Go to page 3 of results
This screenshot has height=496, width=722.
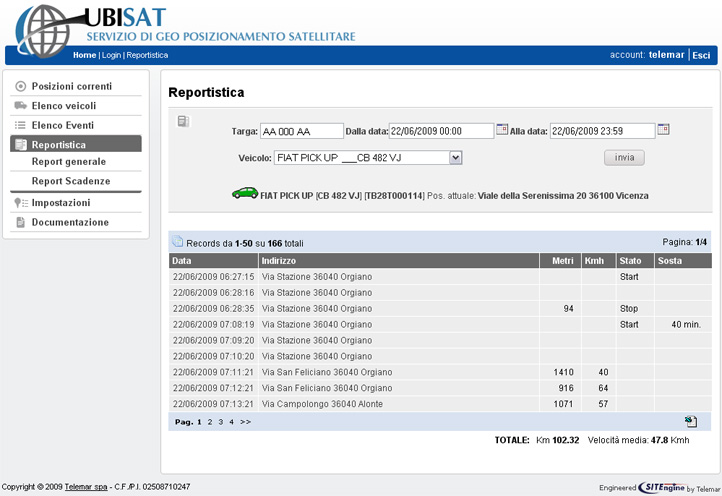(x=221, y=422)
